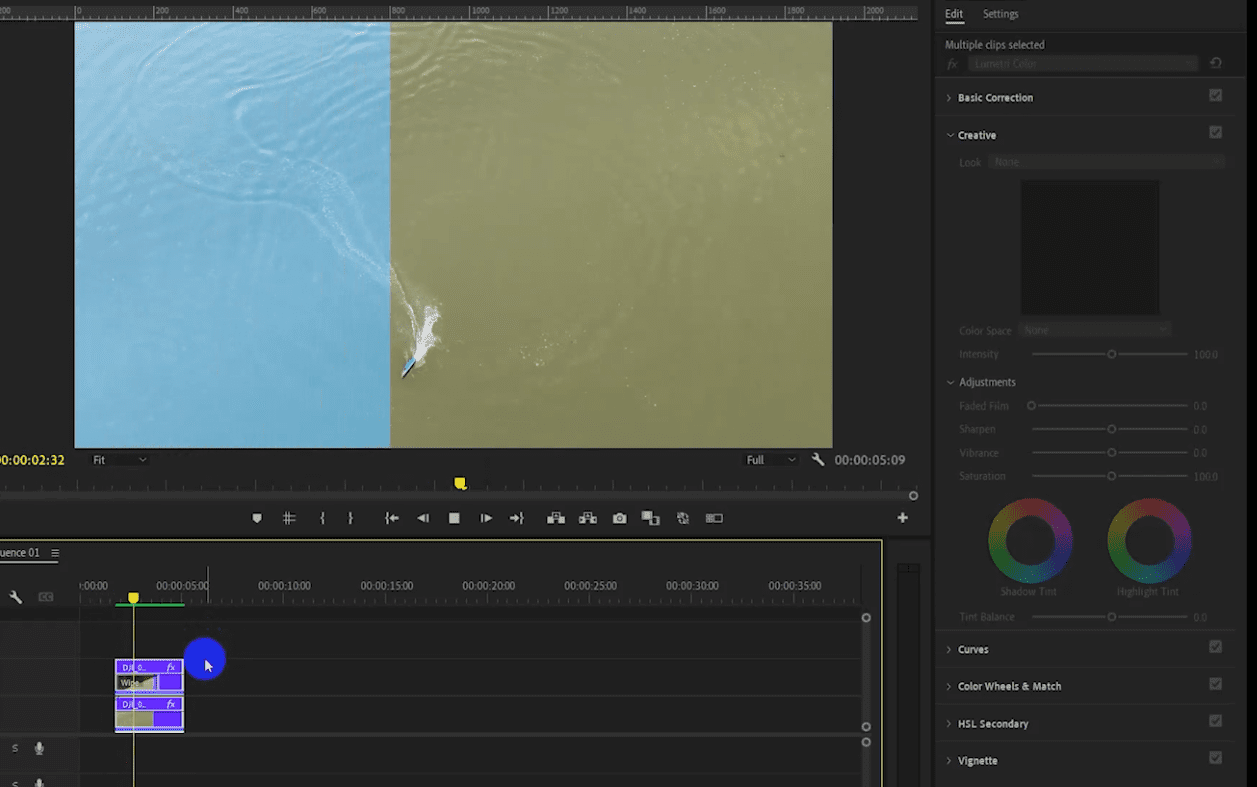Reset the Lumetri Color effect

coord(1216,63)
